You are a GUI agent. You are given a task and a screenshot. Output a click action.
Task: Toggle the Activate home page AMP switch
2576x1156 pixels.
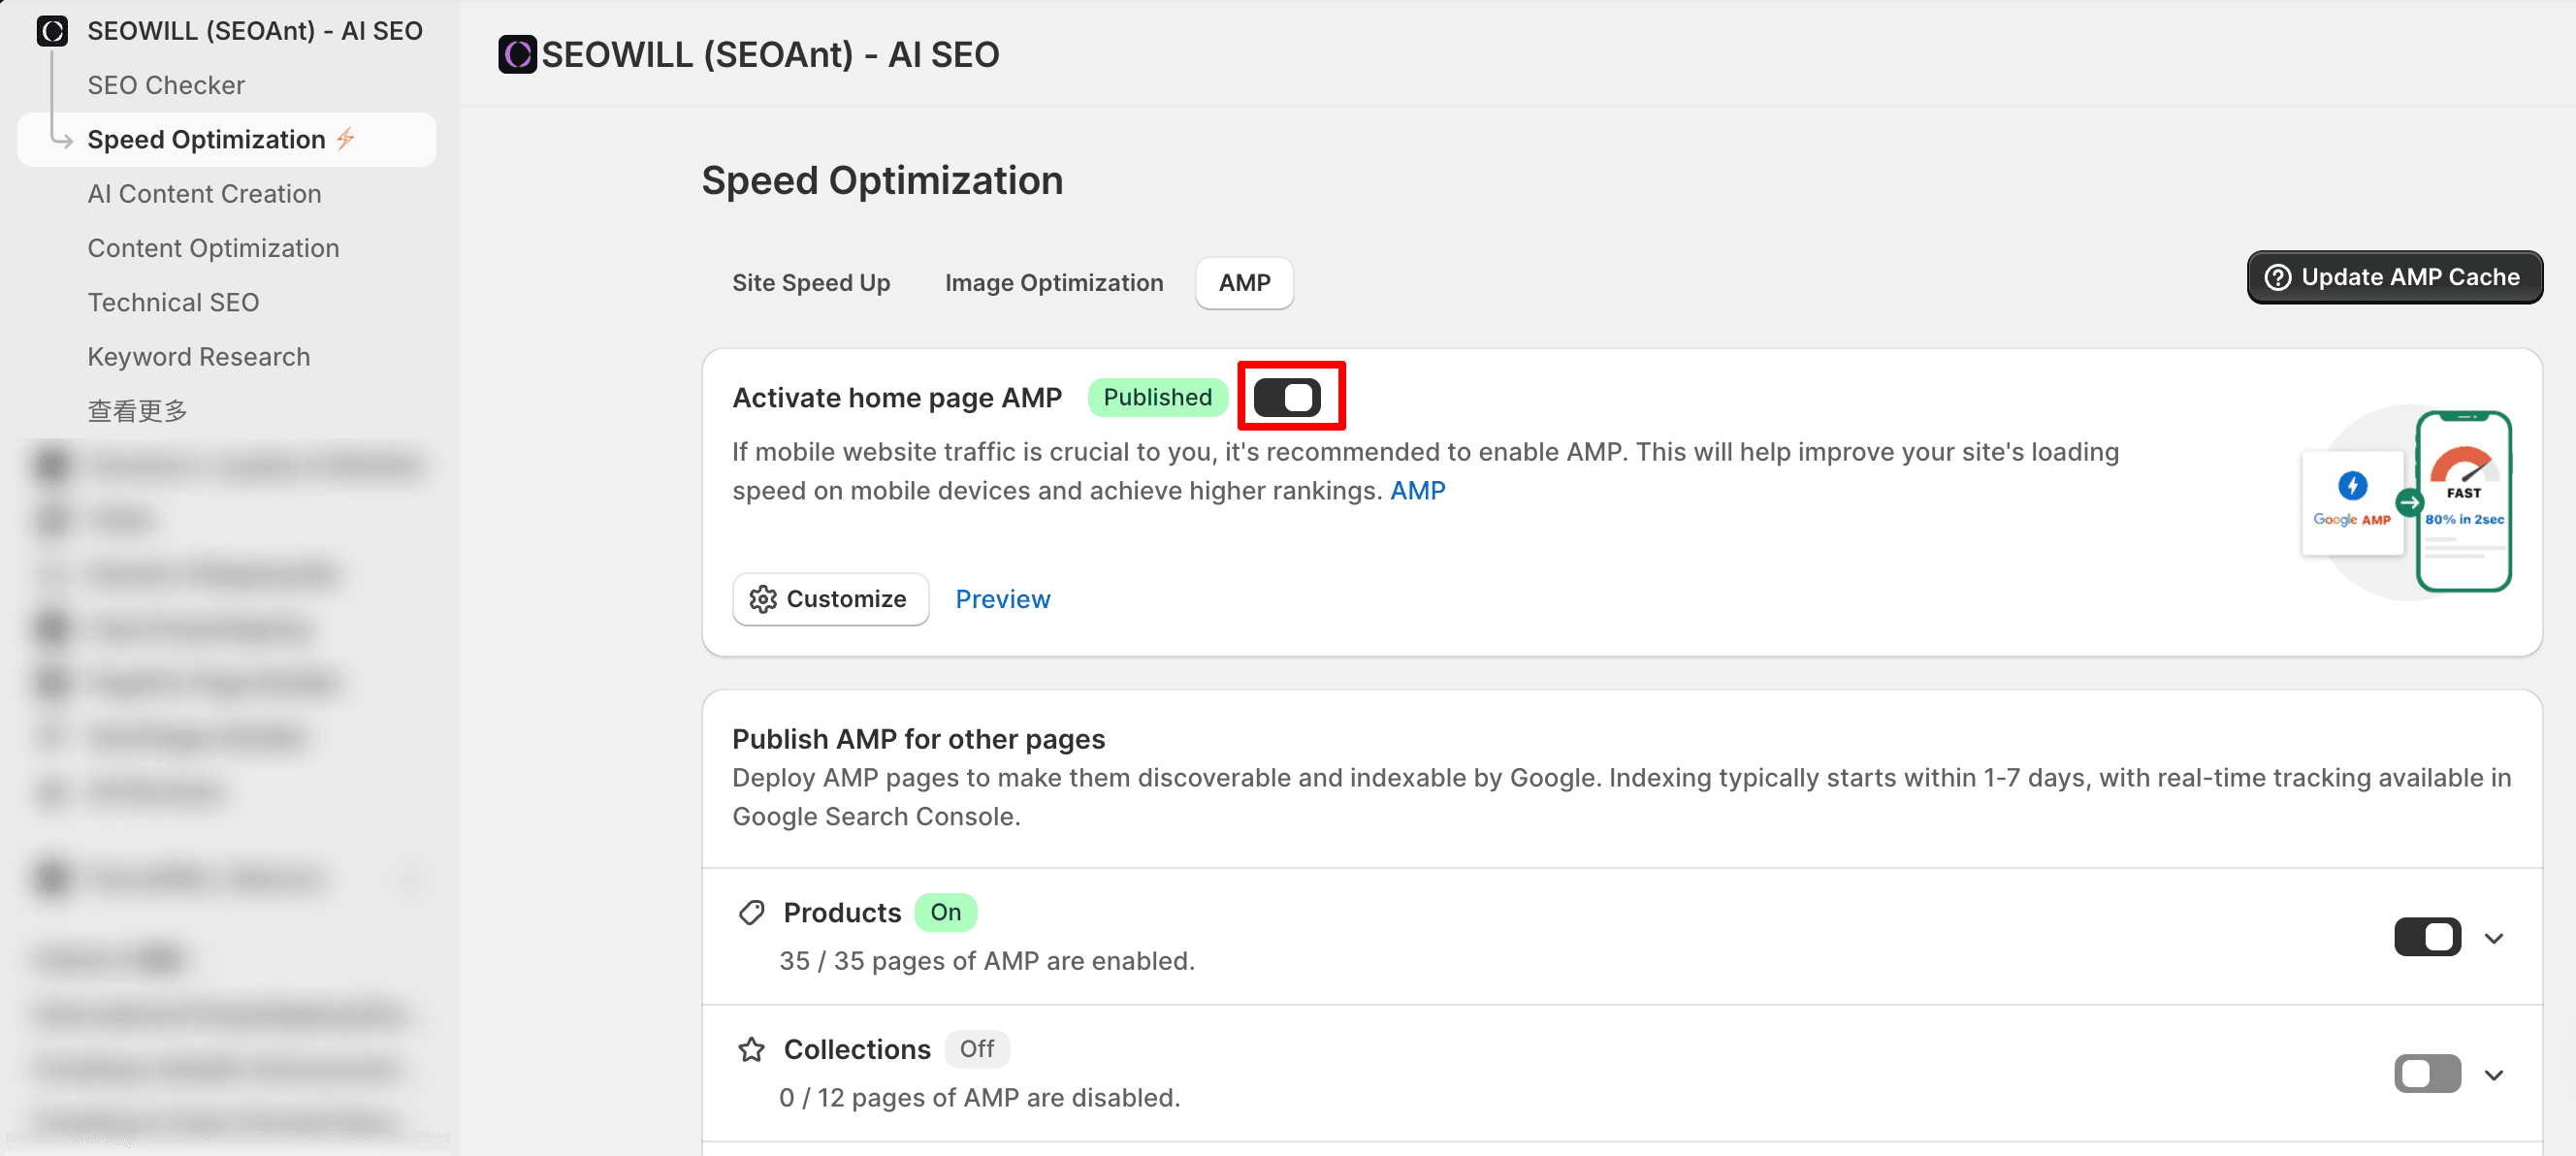(1287, 397)
